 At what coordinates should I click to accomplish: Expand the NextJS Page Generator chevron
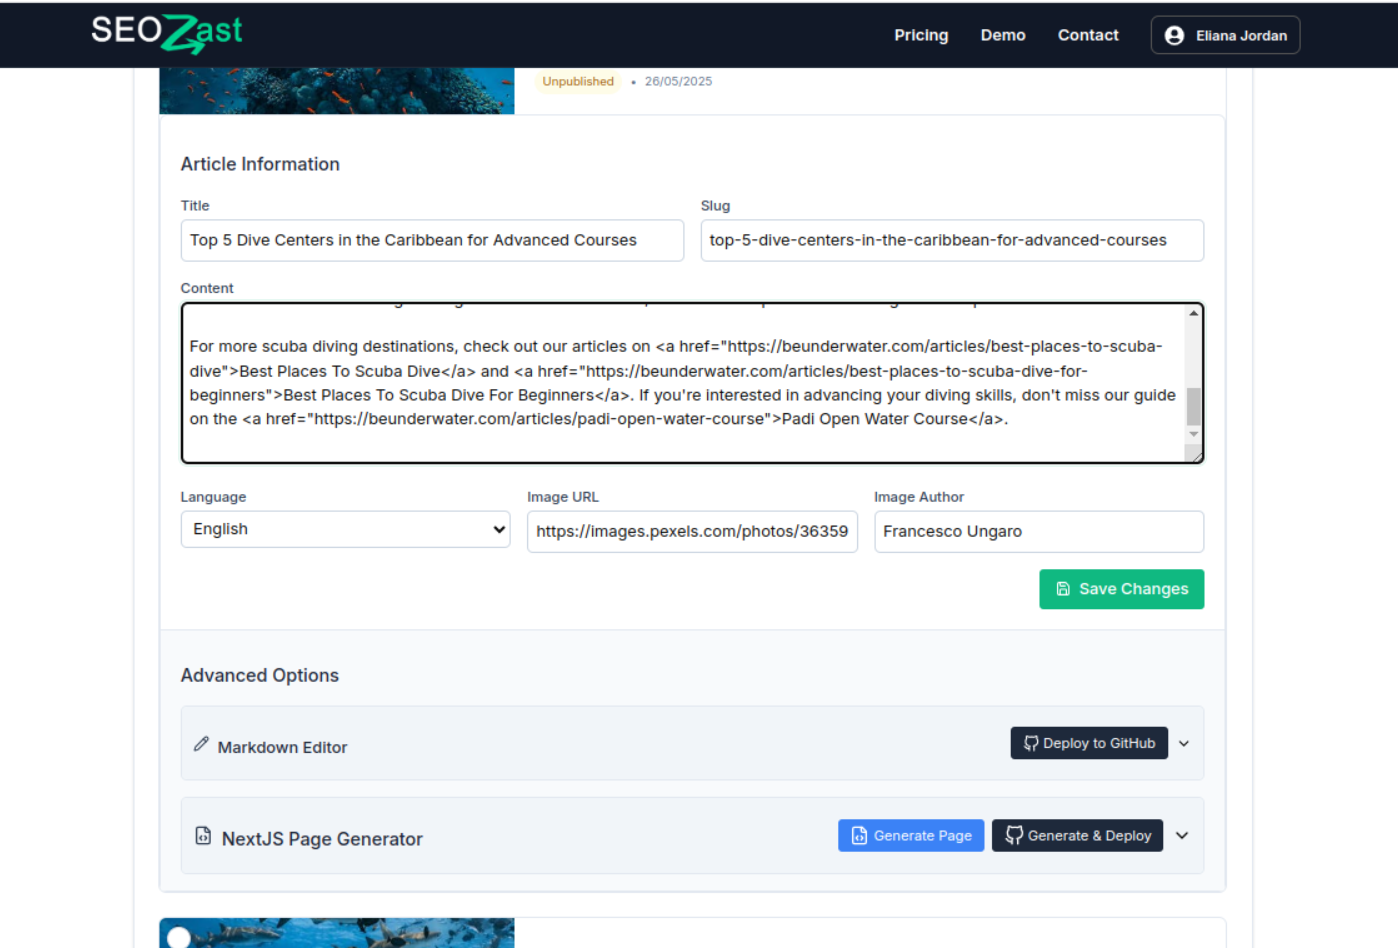coord(1182,835)
